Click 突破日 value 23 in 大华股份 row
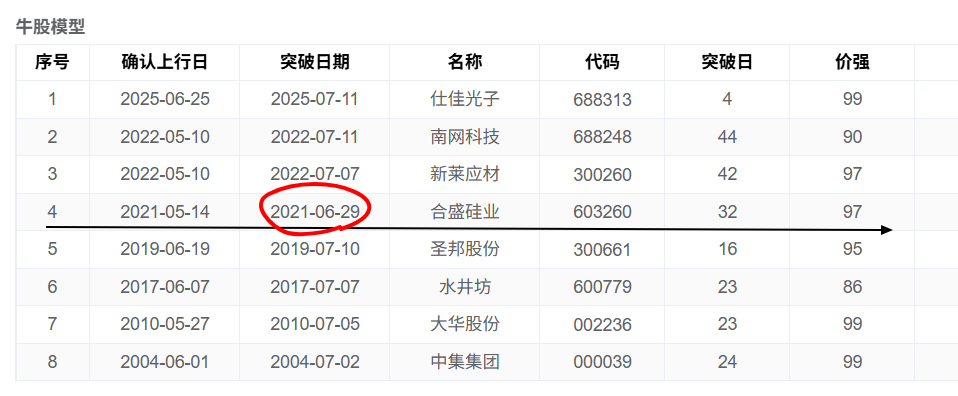This screenshot has width=958, height=396. 727,324
